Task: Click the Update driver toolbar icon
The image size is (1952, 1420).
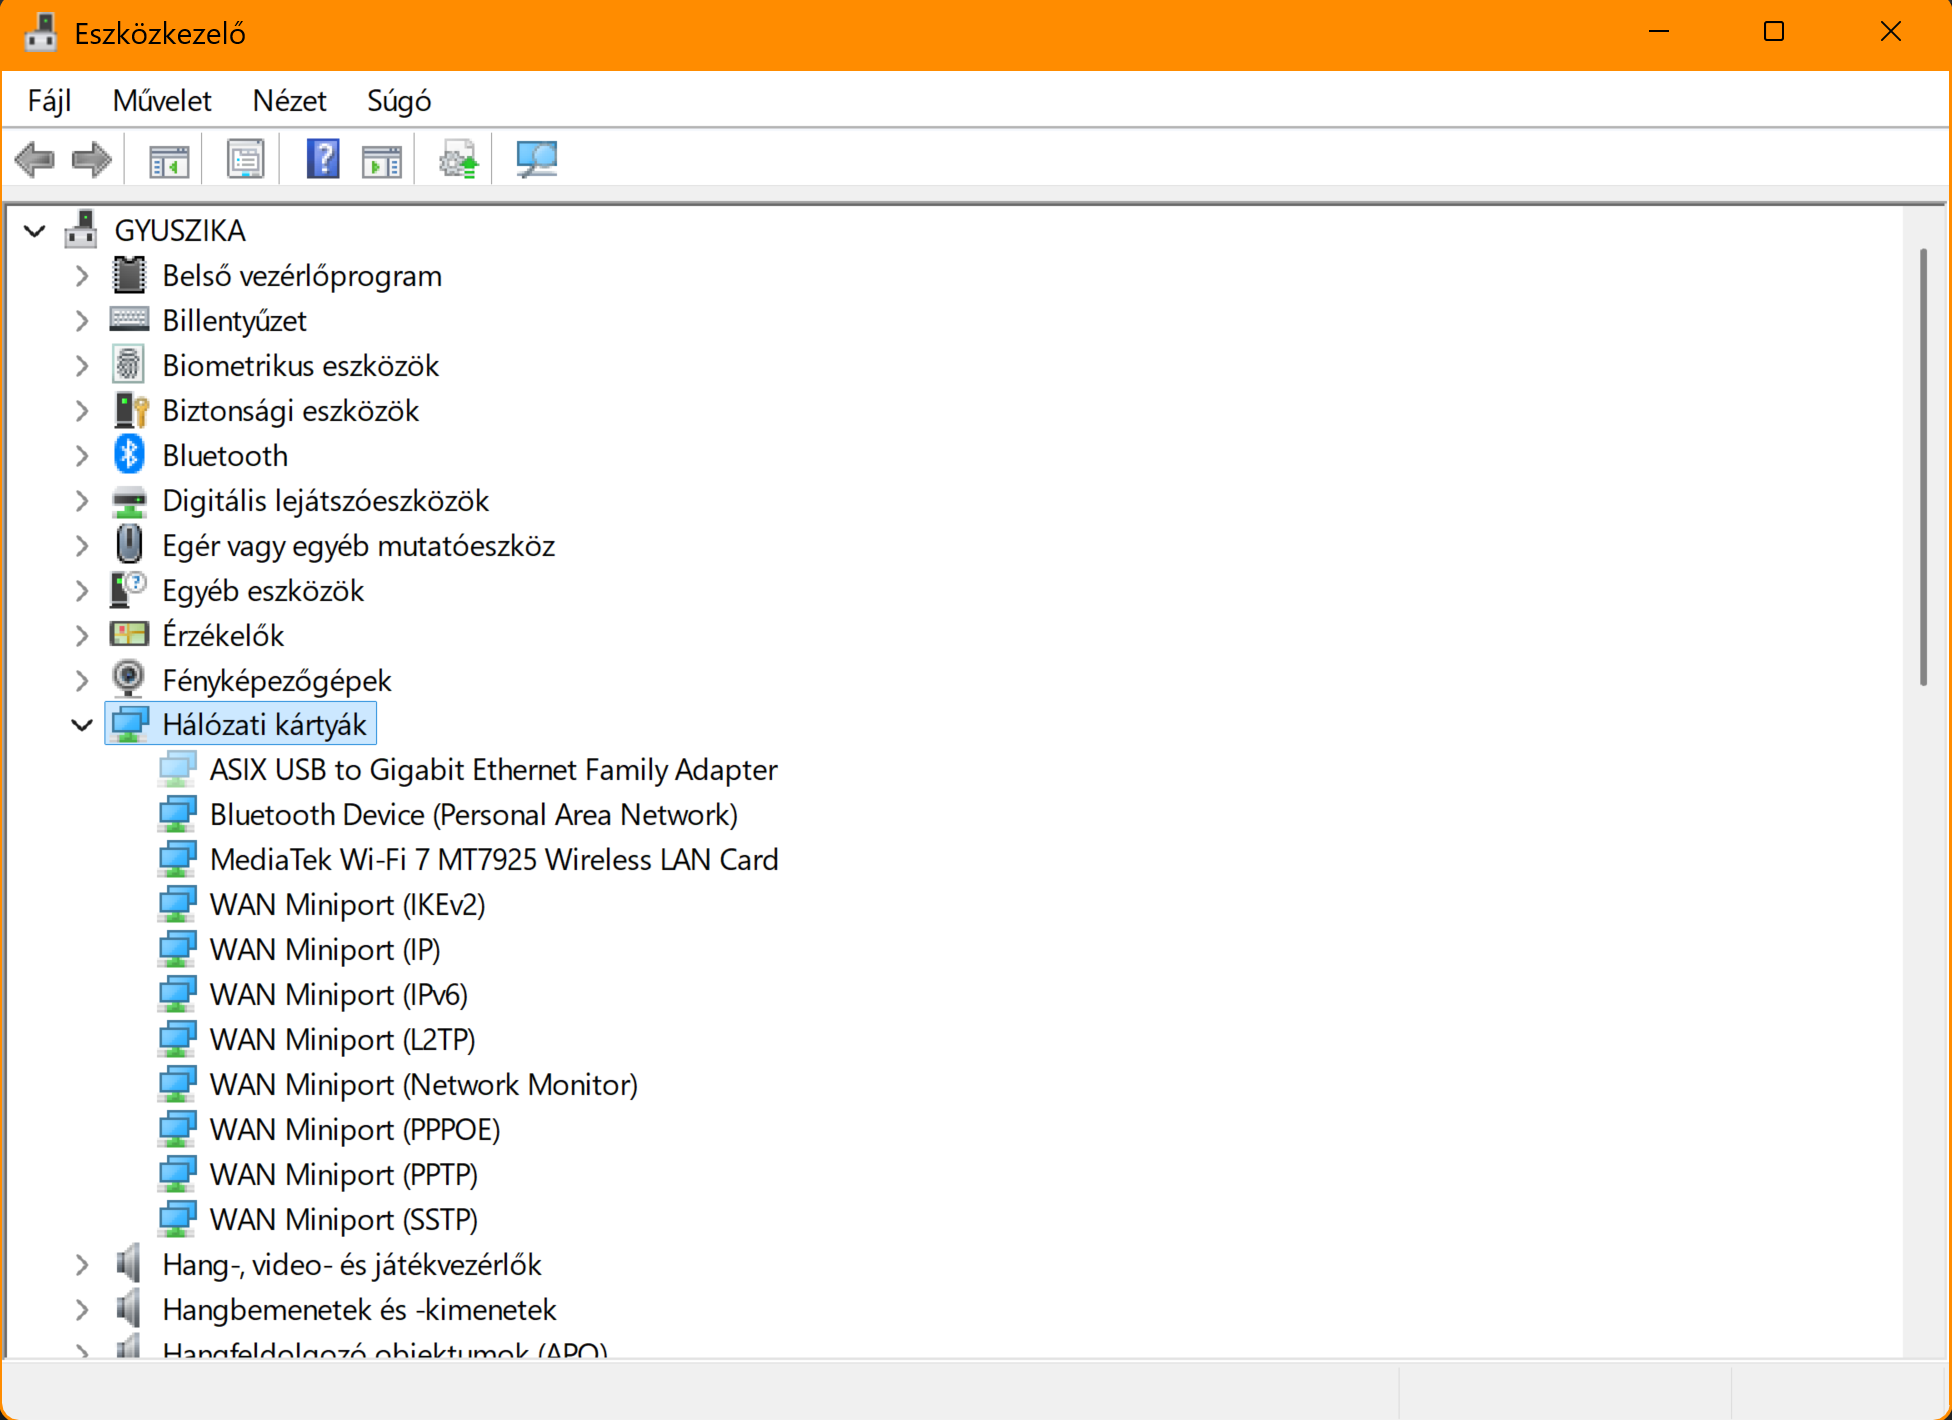Action: point(459,160)
